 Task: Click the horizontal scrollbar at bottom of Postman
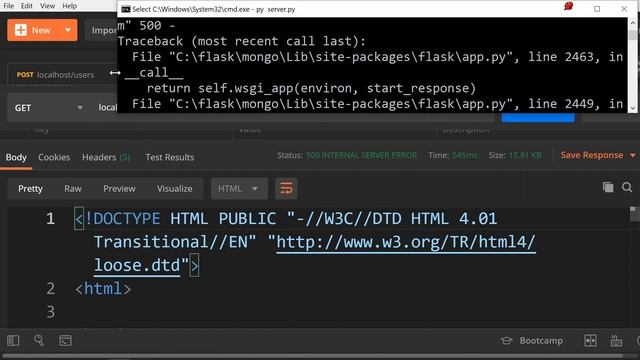tap(314, 357)
